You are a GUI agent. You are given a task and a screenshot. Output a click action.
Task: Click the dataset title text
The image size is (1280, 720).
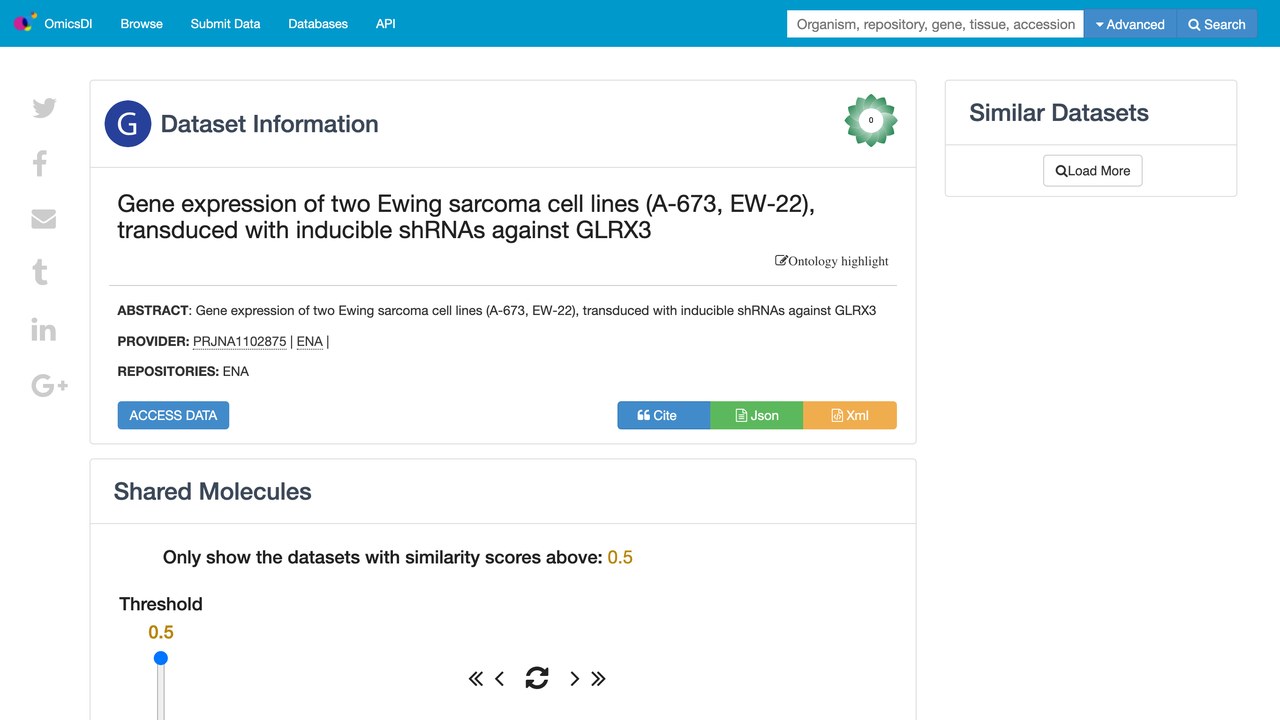(467, 217)
